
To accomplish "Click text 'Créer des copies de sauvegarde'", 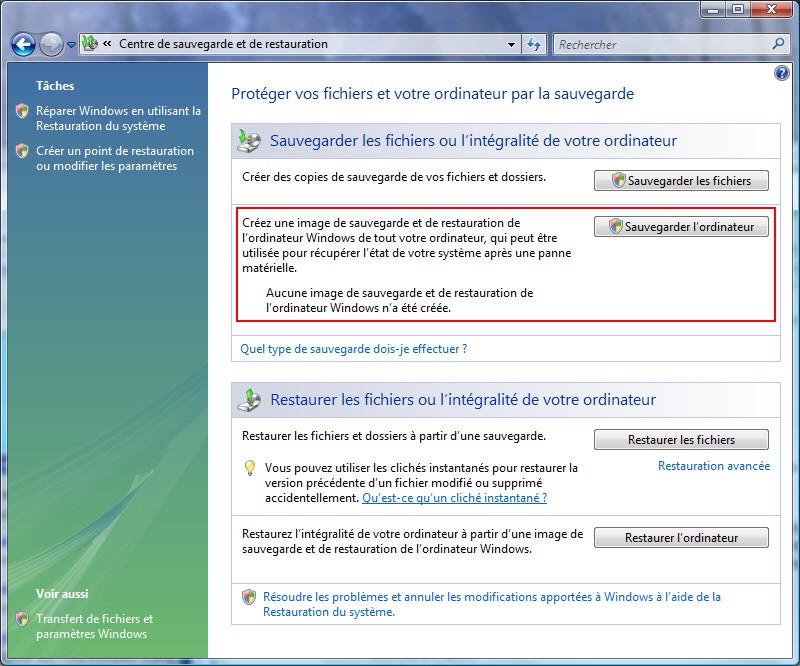I will [394, 177].
